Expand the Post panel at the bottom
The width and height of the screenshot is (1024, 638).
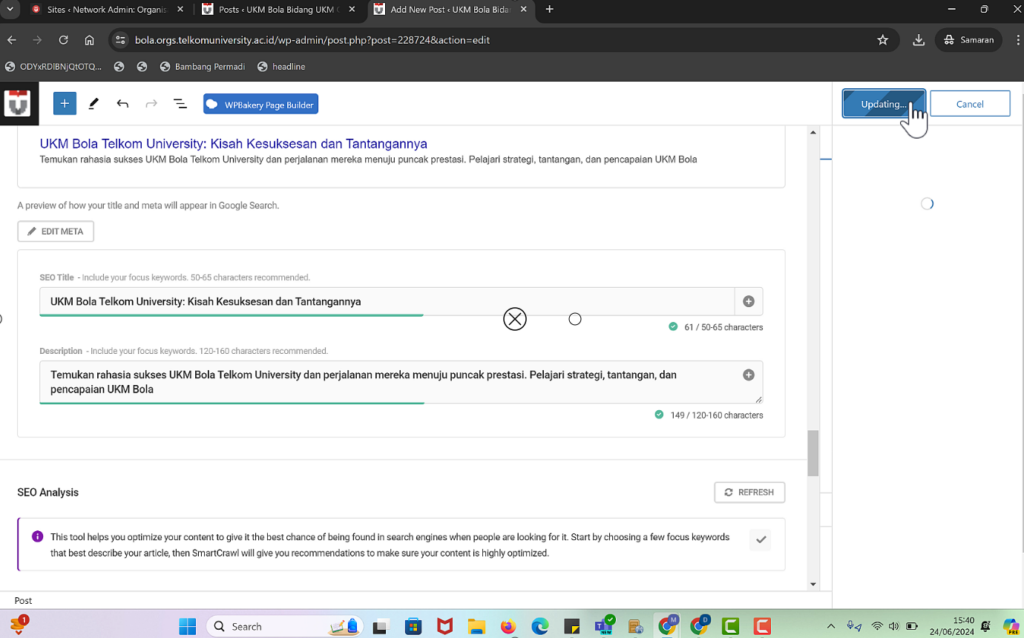point(22,600)
